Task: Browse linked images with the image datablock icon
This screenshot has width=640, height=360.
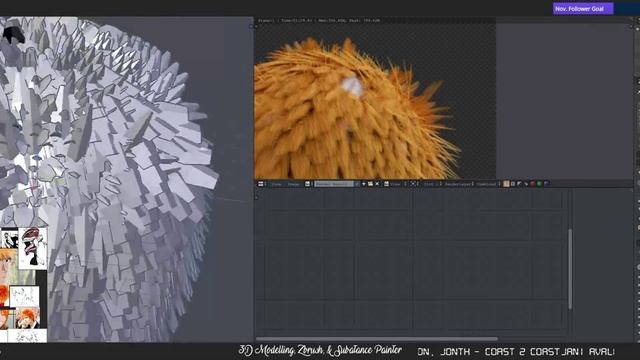Action: coord(308,184)
